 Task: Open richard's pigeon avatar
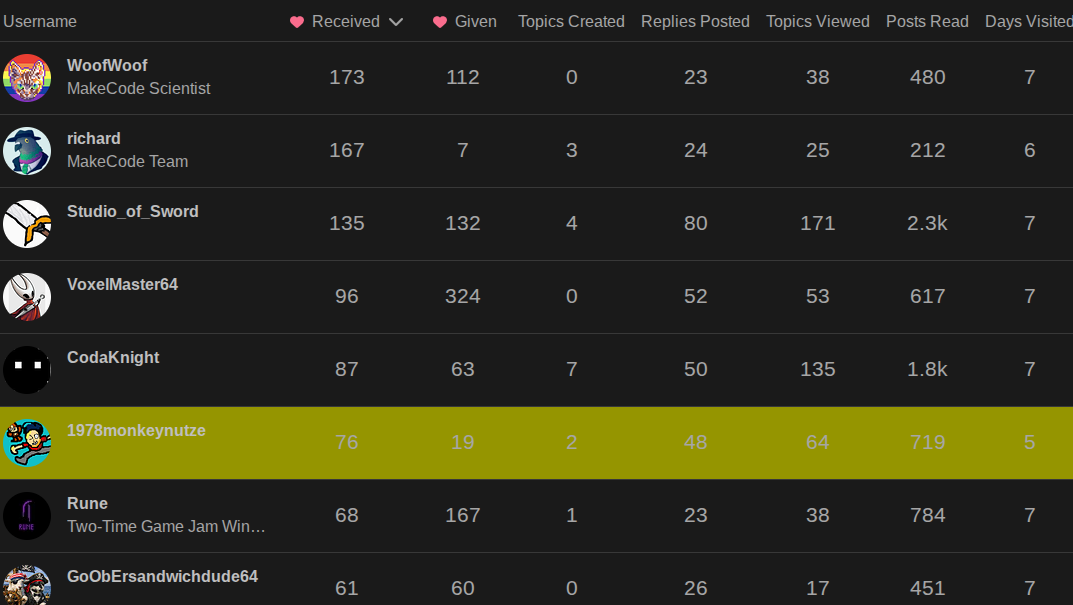27,151
